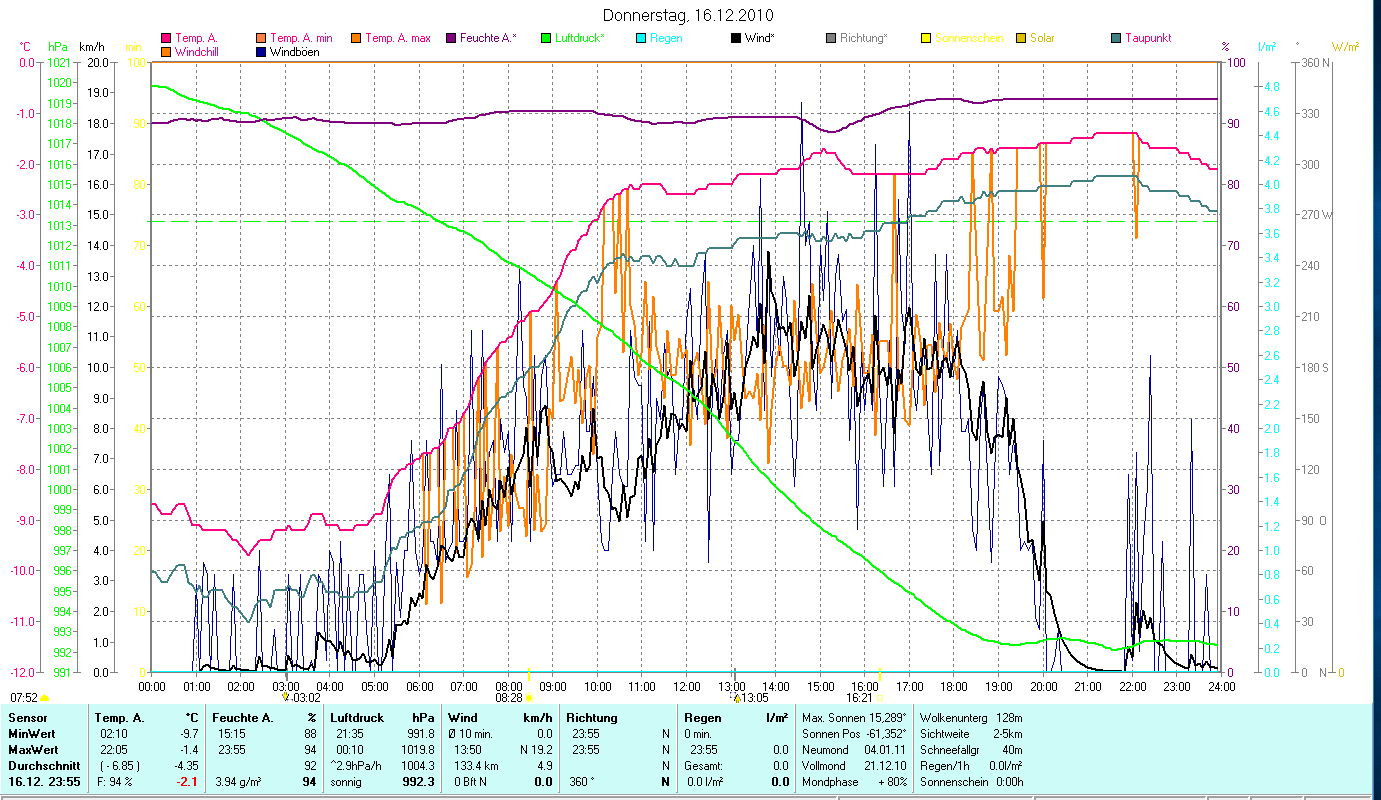Toggle the Solar series label

point(1041,39)
